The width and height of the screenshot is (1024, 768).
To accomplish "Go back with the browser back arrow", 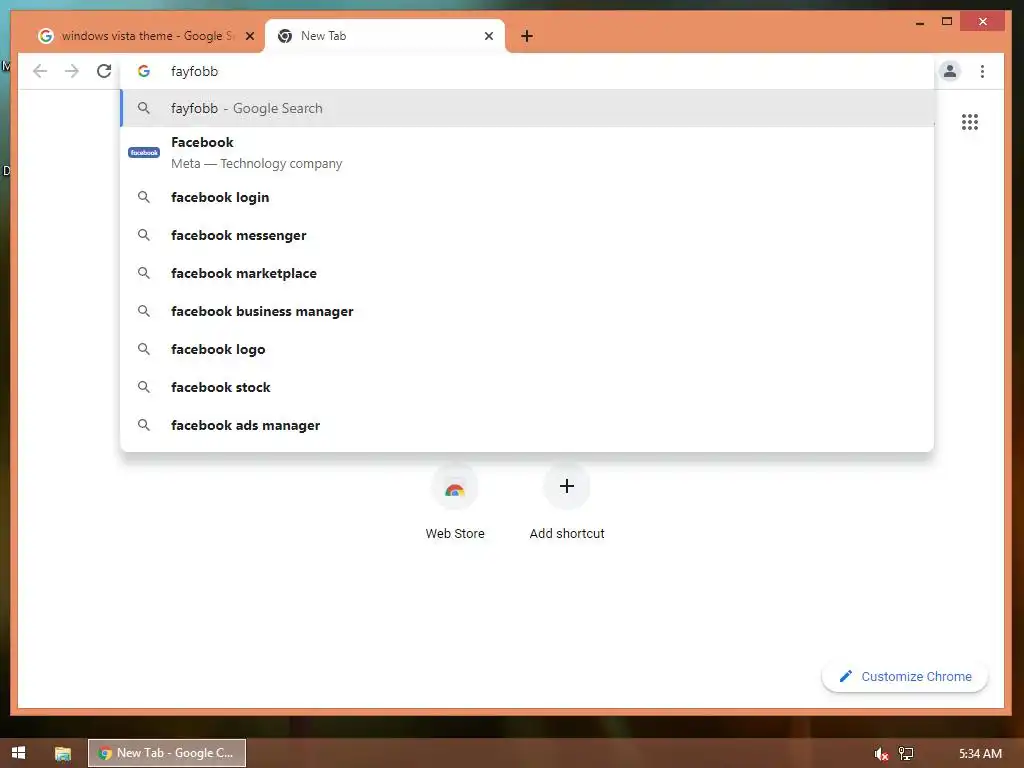I will 40,71.
